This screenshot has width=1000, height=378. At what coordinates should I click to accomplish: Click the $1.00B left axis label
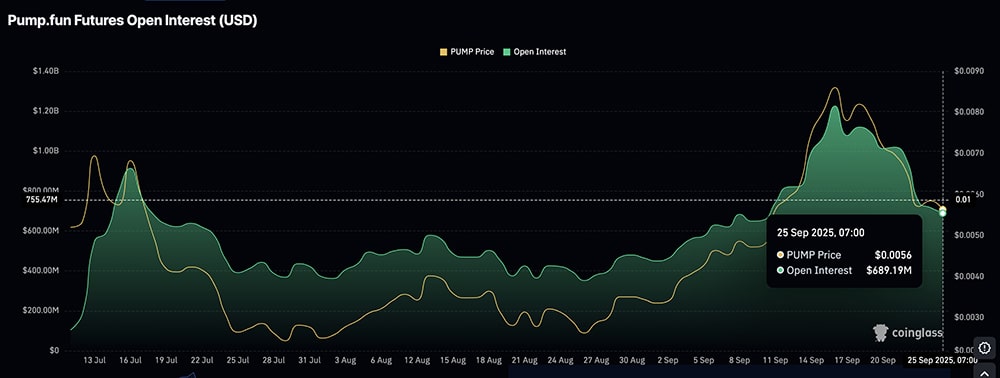[47, 151]
